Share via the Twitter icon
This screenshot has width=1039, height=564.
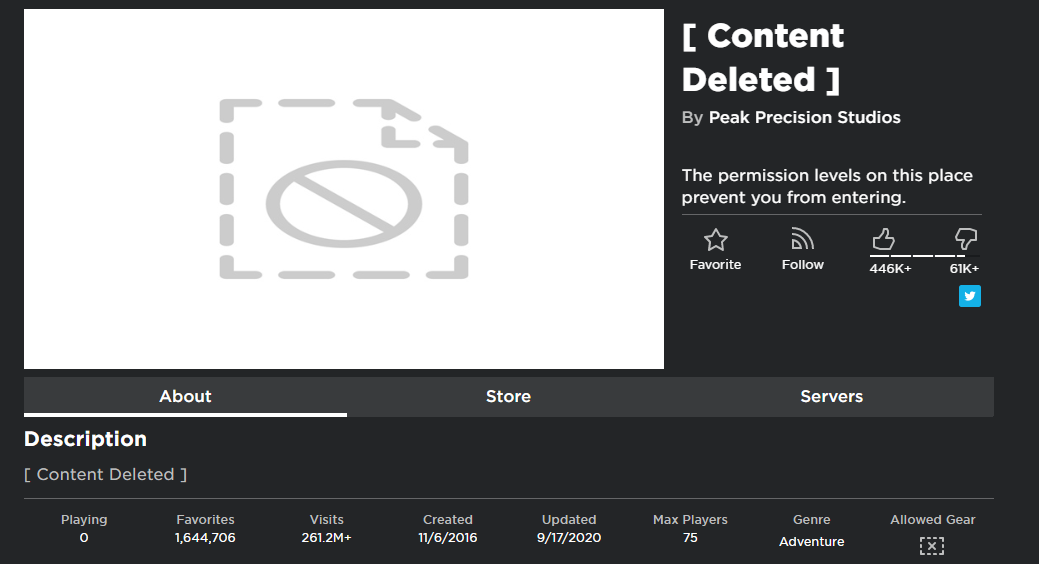[969, 296]
